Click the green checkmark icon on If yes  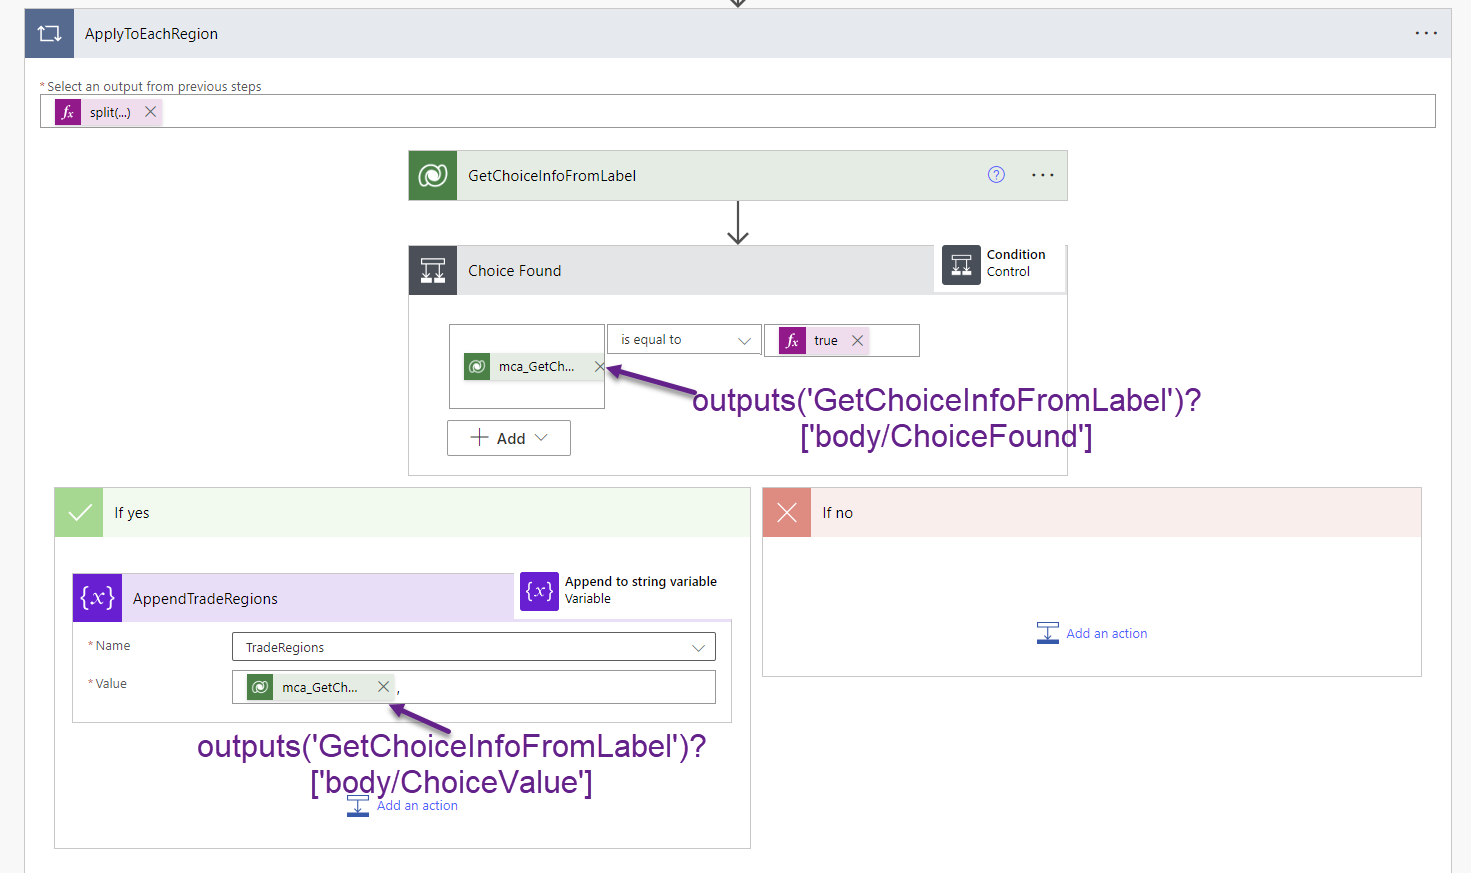(78, 512)
